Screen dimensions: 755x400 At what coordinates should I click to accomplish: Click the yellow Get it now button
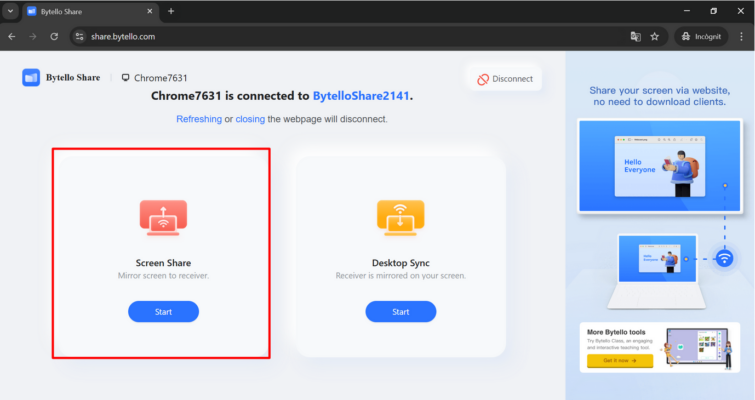click(x=619, y=360)
